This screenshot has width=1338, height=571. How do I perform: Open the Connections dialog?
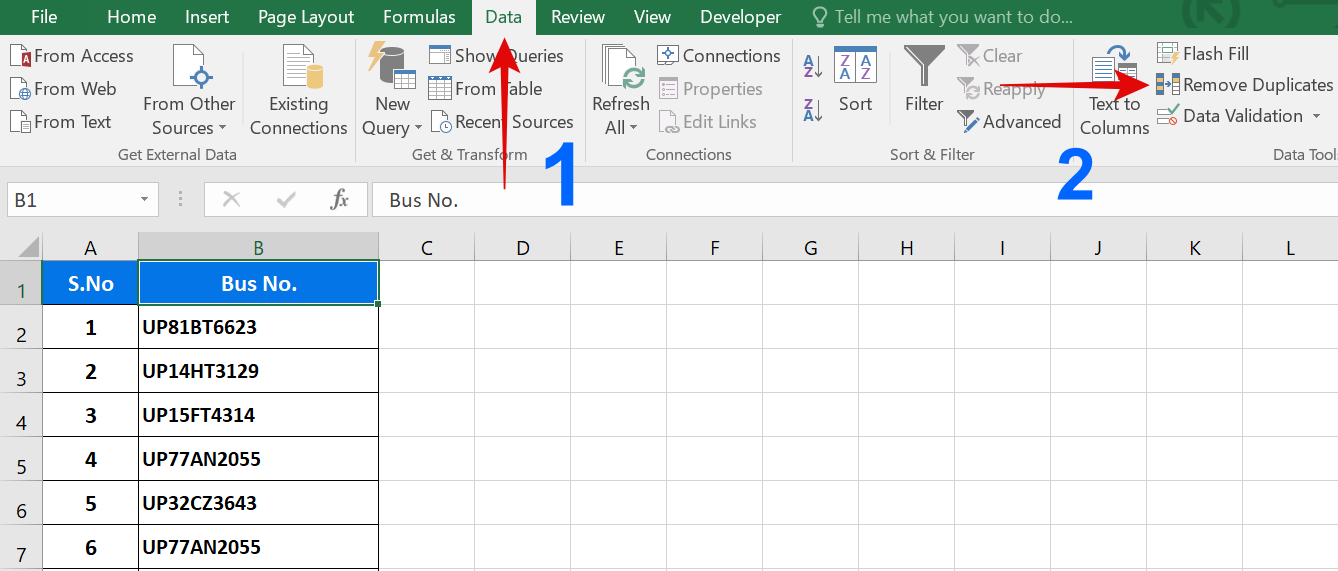point(719,56)
